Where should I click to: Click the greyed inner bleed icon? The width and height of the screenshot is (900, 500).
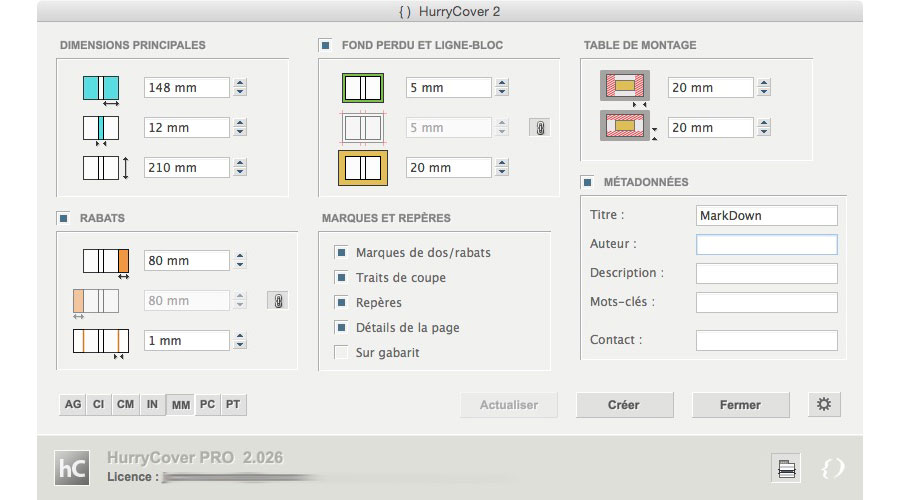click(x=363, y=127)
